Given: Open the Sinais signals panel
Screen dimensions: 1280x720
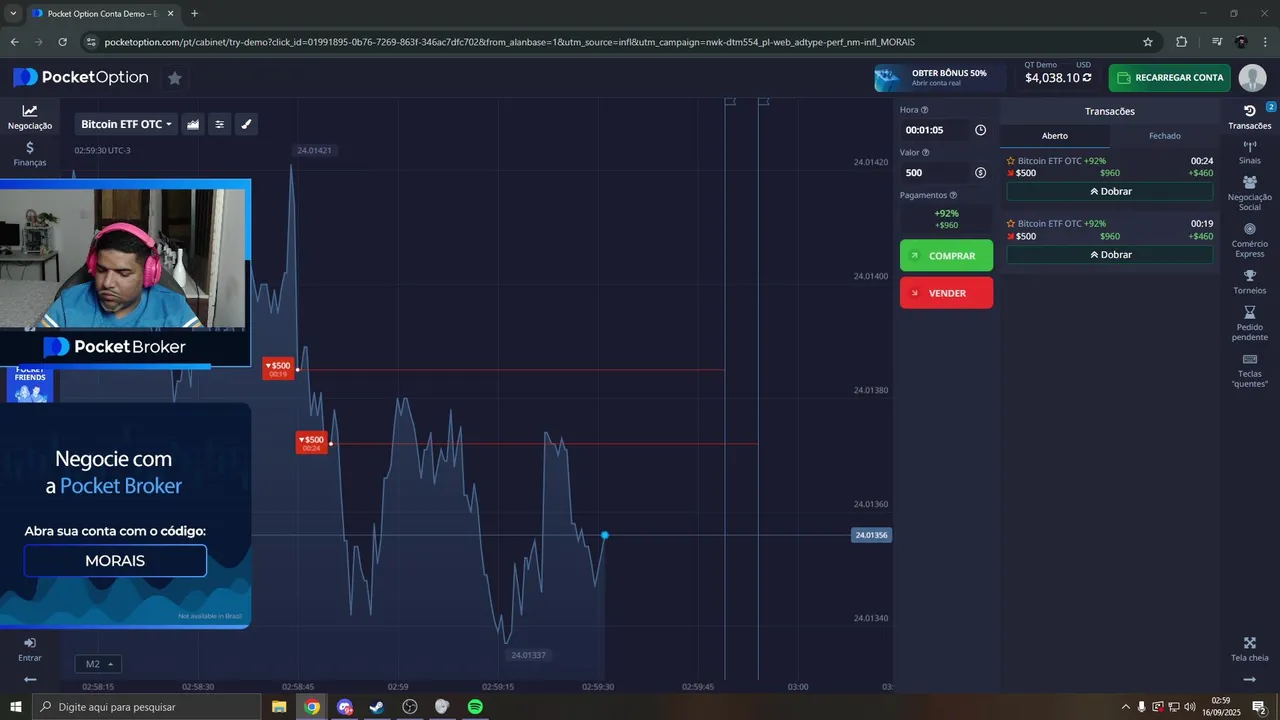Looking at the screenshot, I should pyautogui.click(x=1250, y=152).
